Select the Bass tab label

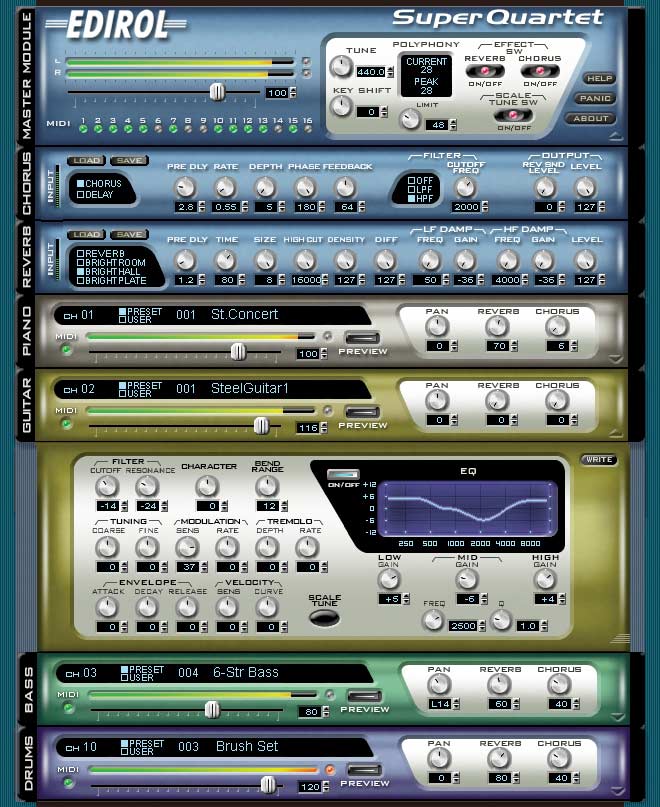(28, 690)
